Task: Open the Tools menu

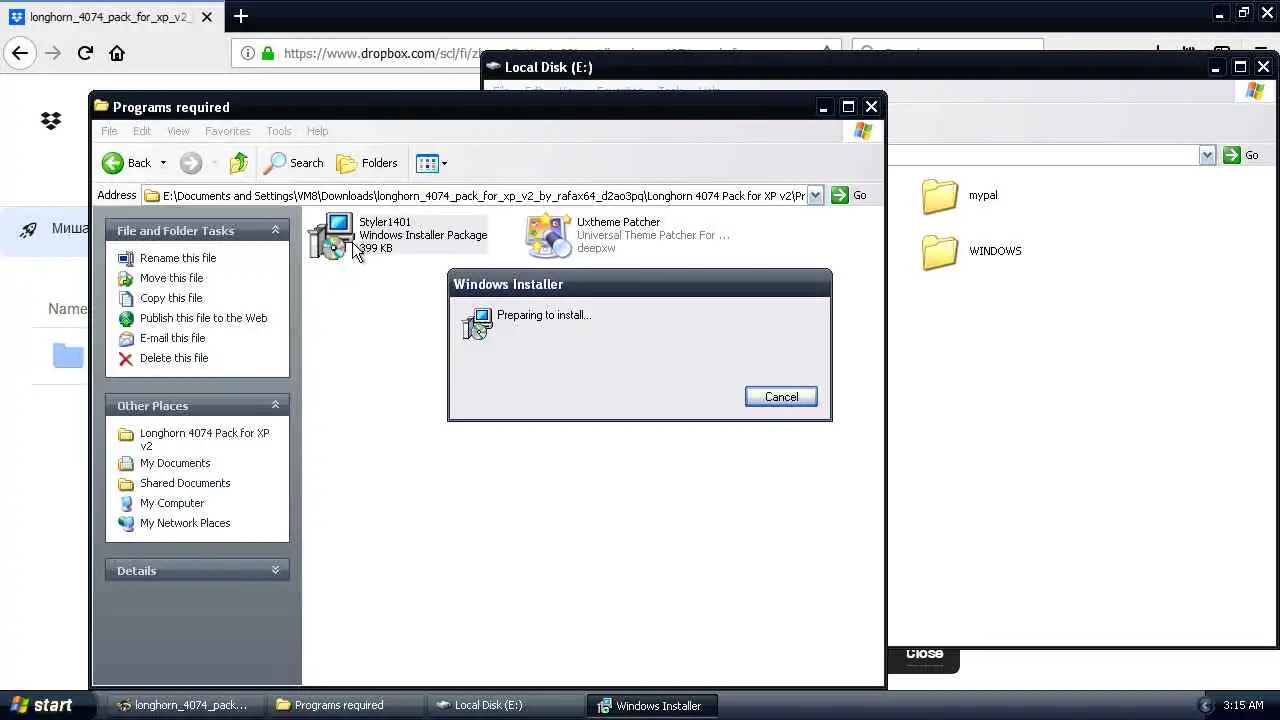Action: click(279, 131)
